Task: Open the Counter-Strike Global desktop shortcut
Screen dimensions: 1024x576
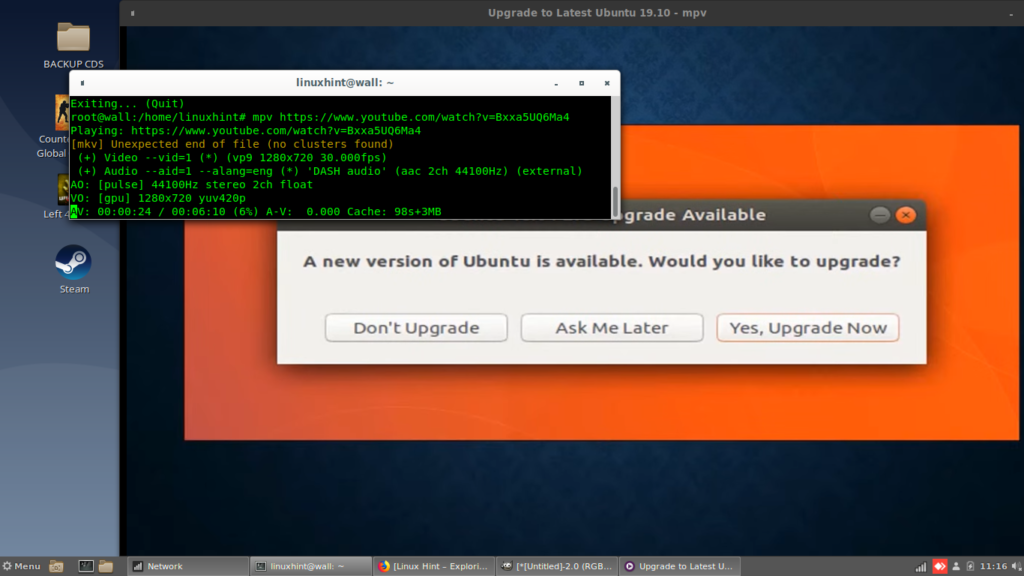Action: [x=54, y=127]
